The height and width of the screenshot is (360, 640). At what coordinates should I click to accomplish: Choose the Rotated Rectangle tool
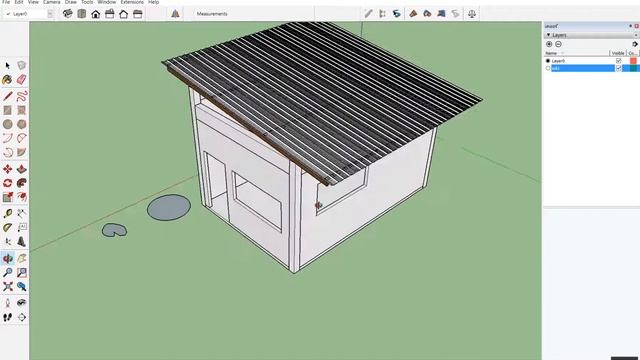pos(22,110)
